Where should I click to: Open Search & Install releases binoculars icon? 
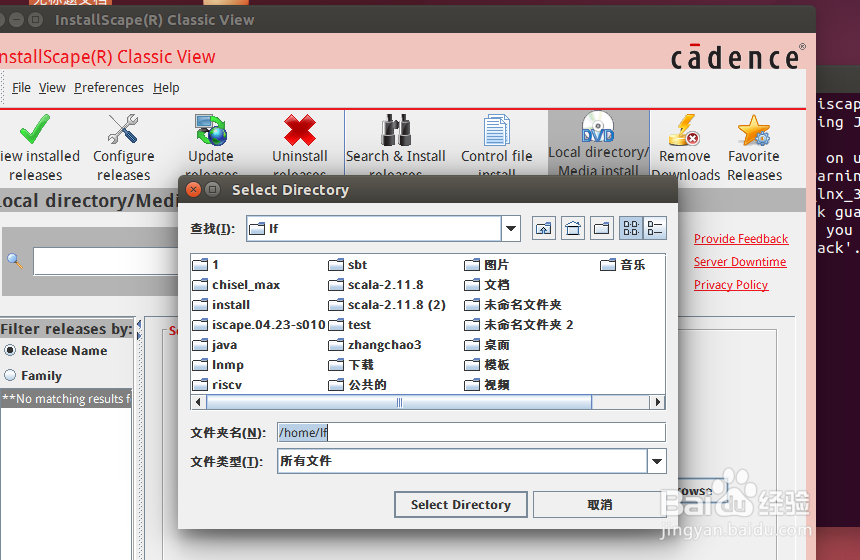(x=395, y=130)
